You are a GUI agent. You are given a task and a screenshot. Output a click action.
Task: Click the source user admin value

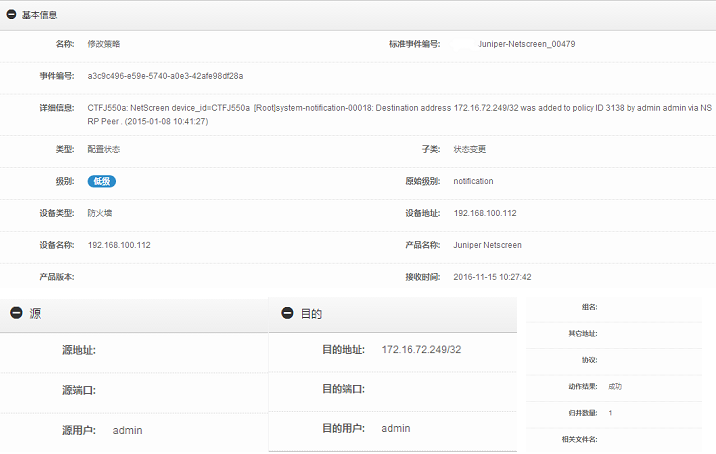127,430
